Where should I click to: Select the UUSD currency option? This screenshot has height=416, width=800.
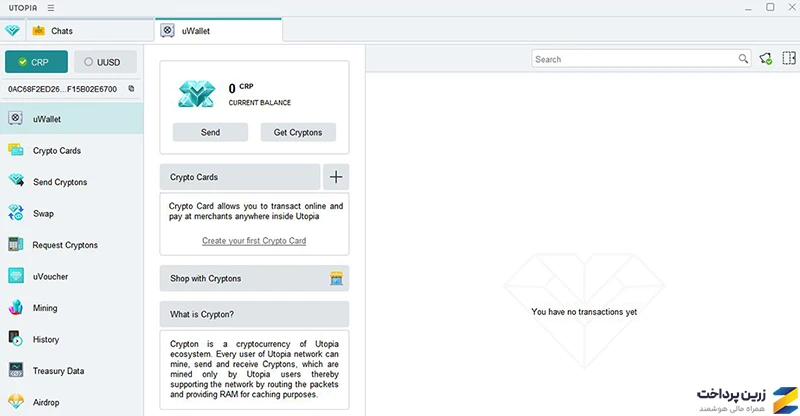[x=106, y=62]
